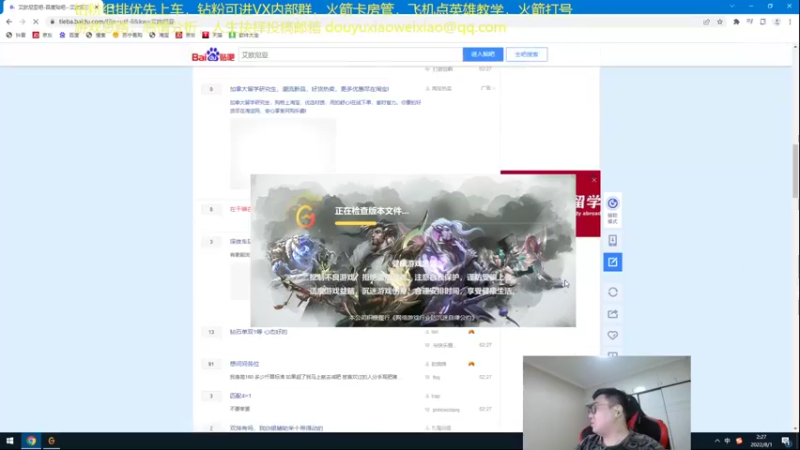Open the 百度 paw bookmark

(69, 35)
